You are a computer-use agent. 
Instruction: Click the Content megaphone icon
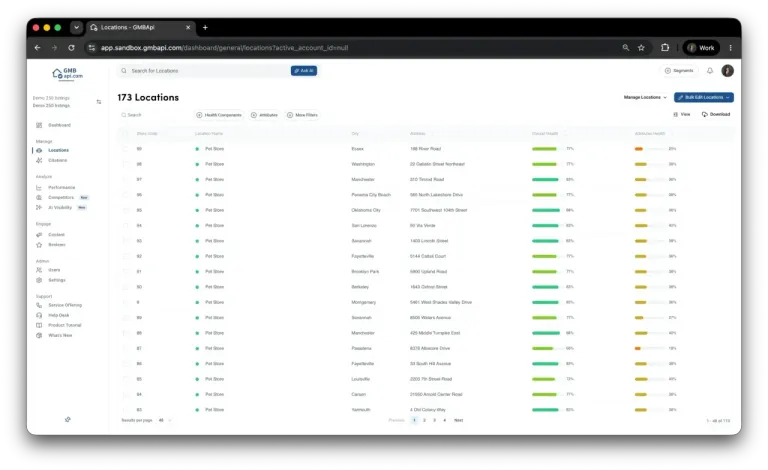click(x=39, y=235)
